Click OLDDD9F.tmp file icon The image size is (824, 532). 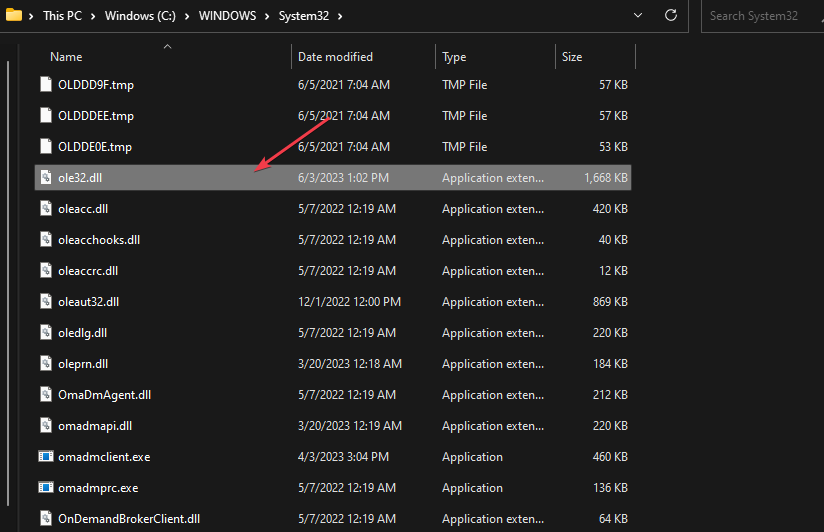46,84
